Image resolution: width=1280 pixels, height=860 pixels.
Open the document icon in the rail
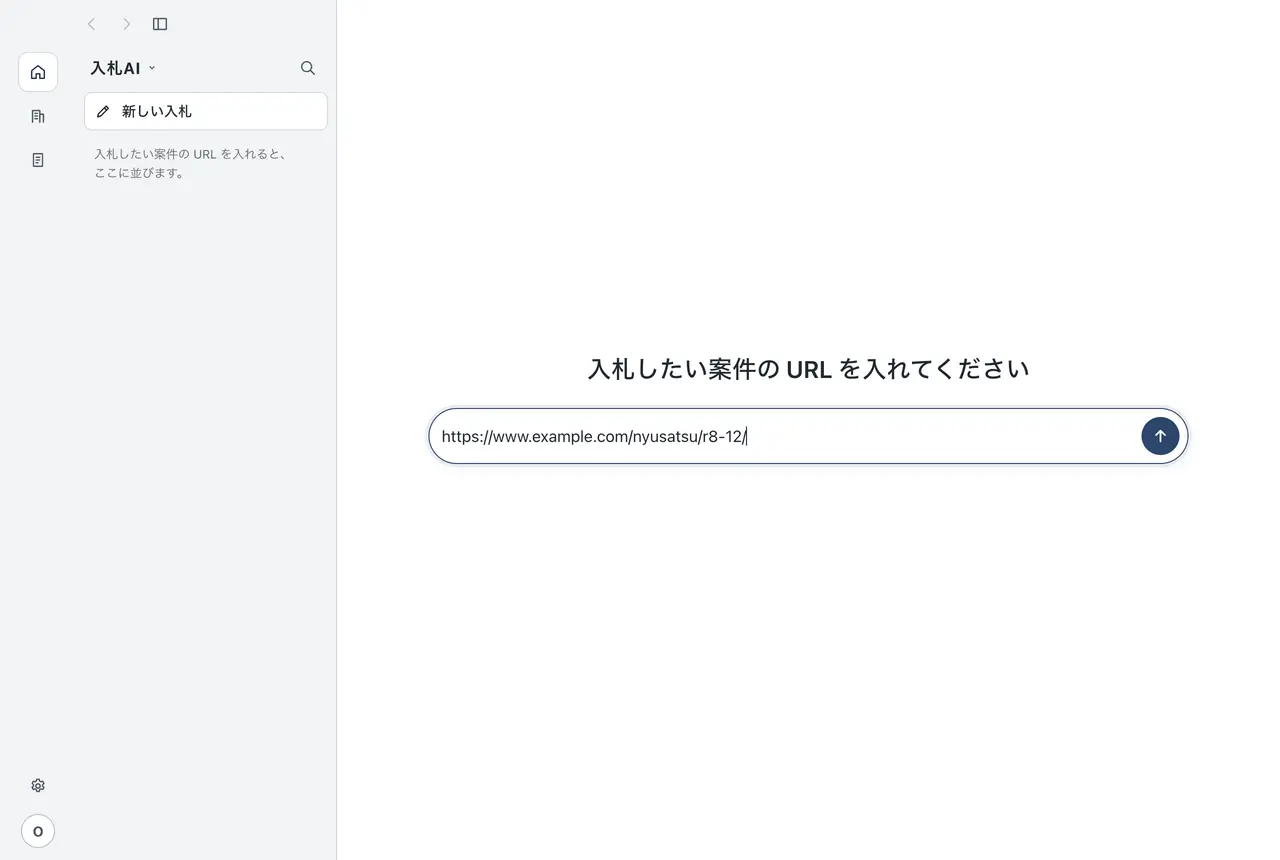coord(38,160)
